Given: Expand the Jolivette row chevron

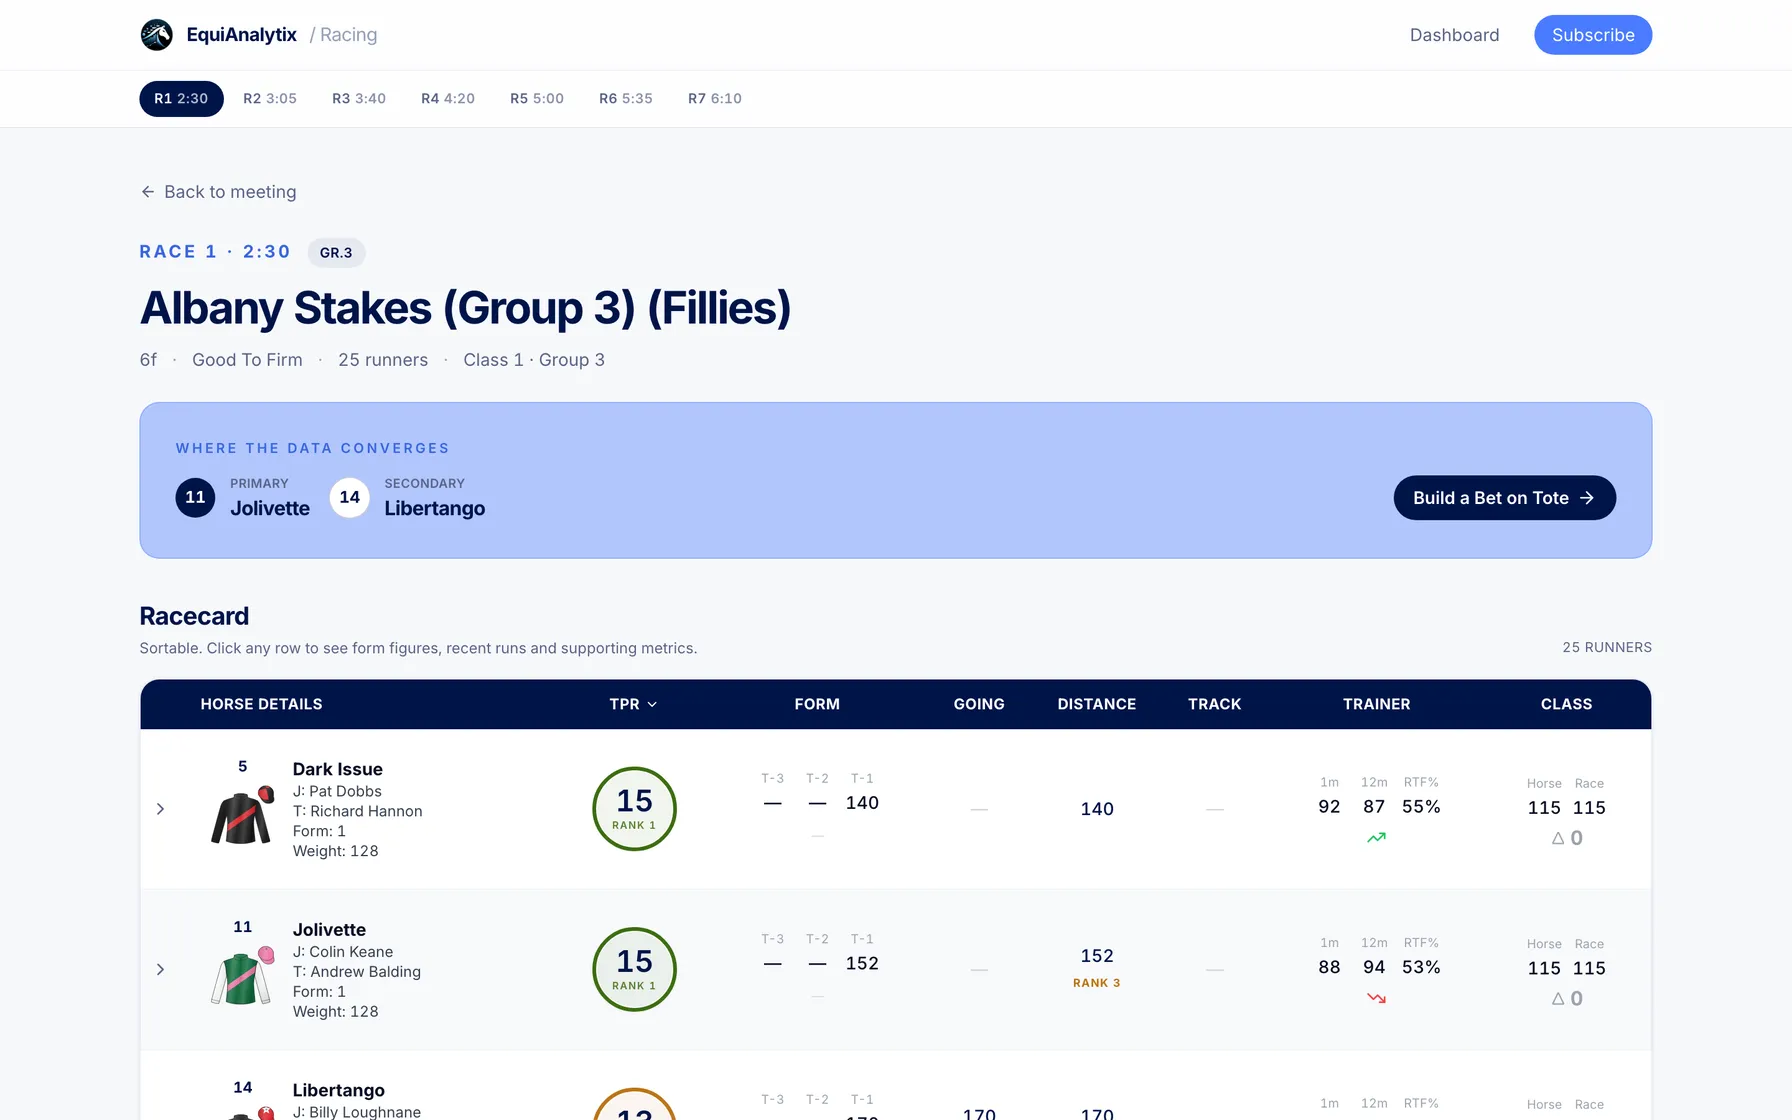Looking at the screenshot, I should pos(160,969).
